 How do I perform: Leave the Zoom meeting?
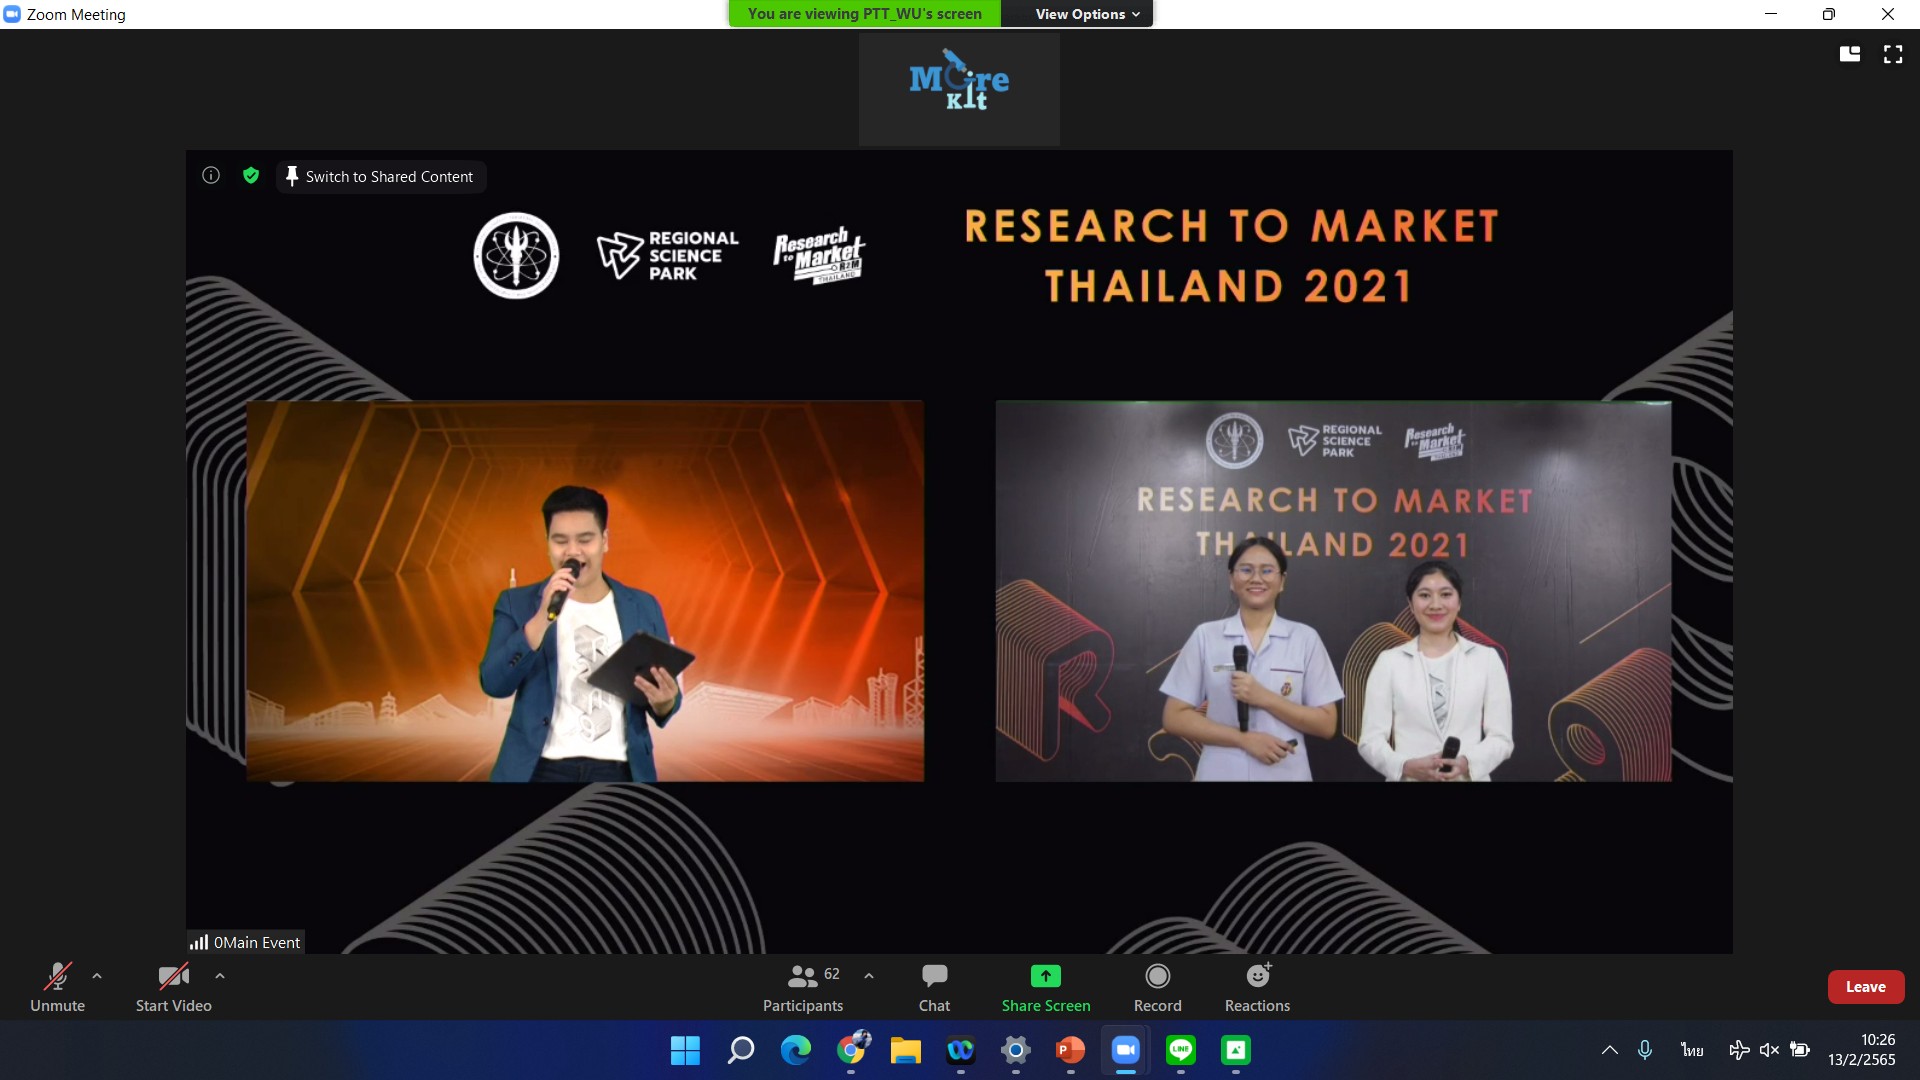click(x=1865, y=987)
